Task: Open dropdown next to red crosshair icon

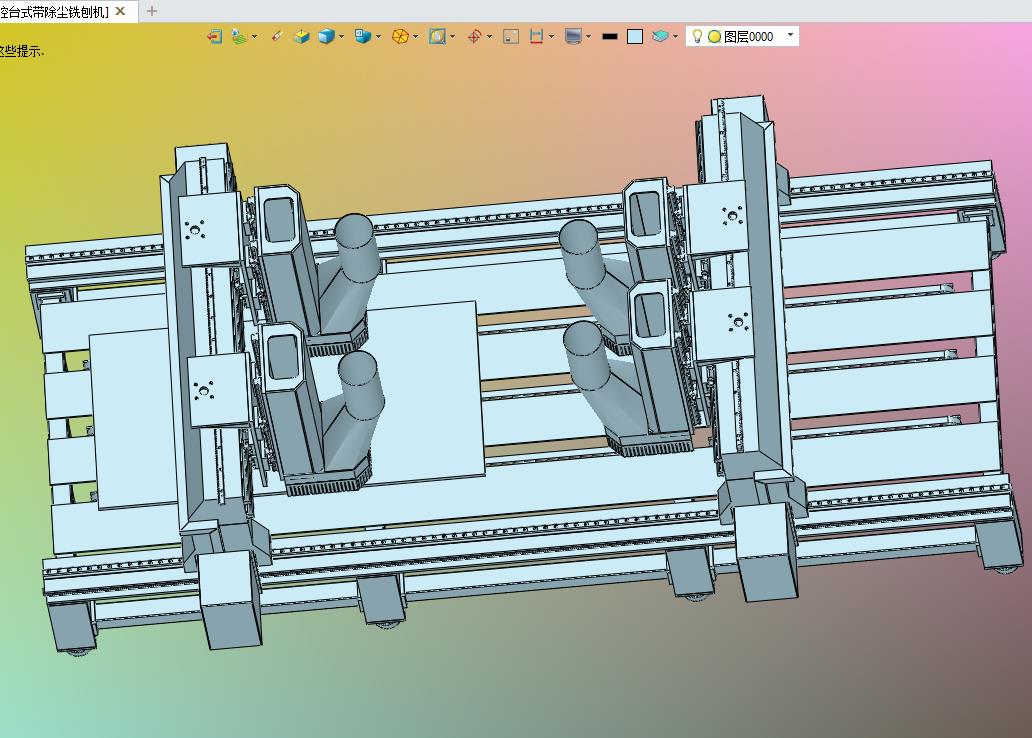Action: tap(489, 36)
